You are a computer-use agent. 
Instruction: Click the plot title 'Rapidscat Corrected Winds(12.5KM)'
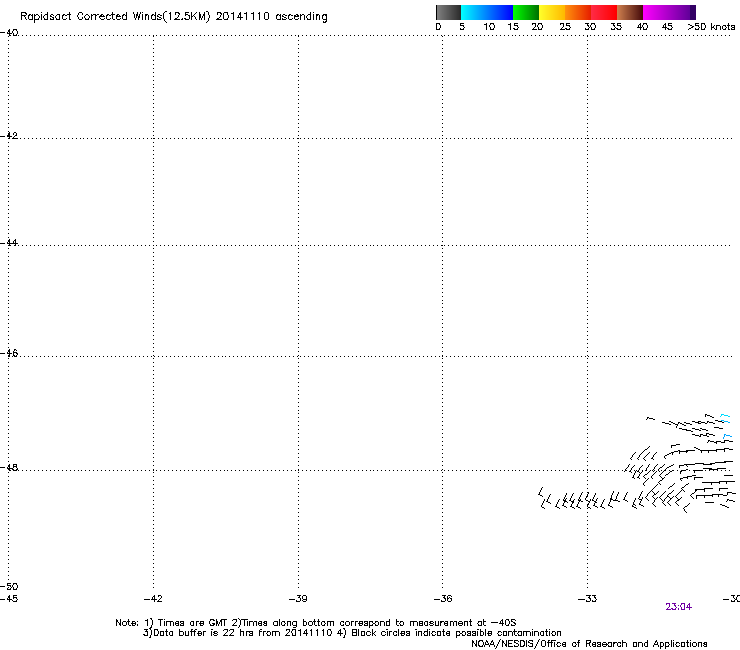click(x=115, y=17)
